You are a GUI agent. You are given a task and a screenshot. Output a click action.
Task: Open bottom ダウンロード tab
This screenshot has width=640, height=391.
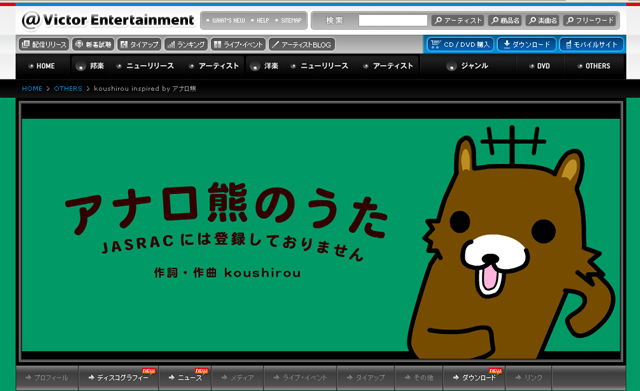tap(474, 378)
